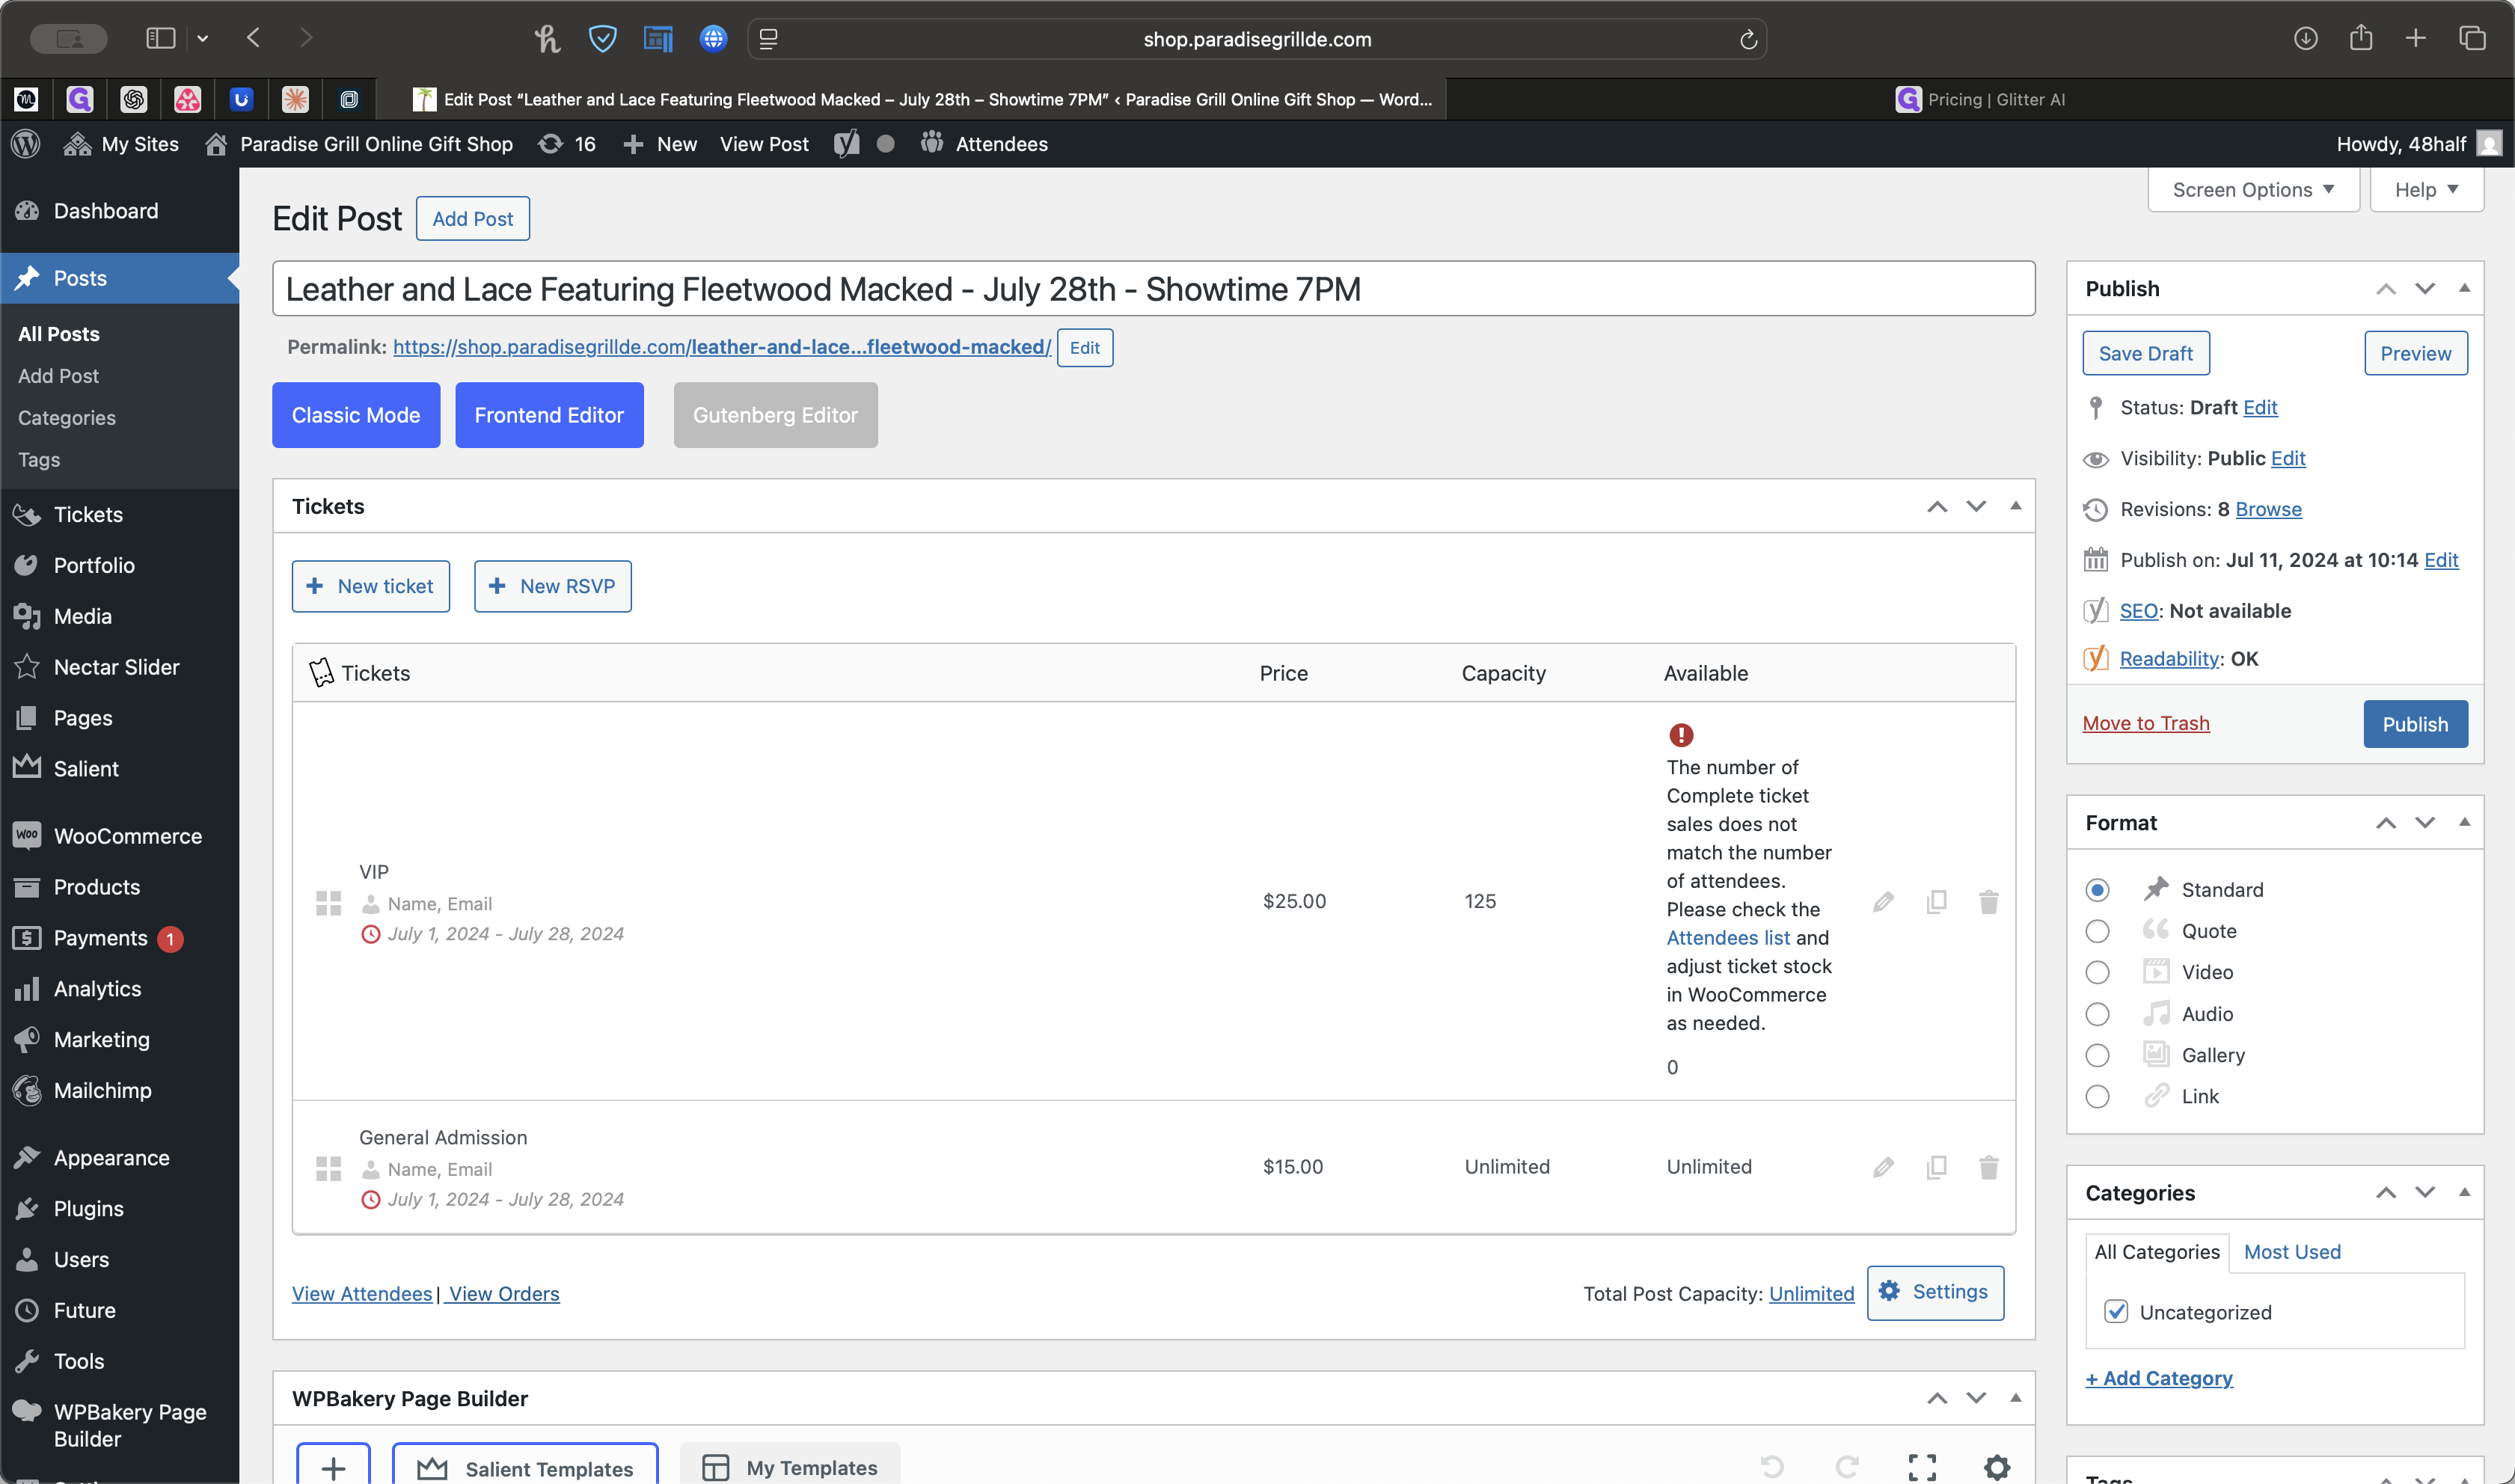Select the Quote post format
Screen dimensions: 2515x1484
pyautogui.click(x=2097, y=931)
